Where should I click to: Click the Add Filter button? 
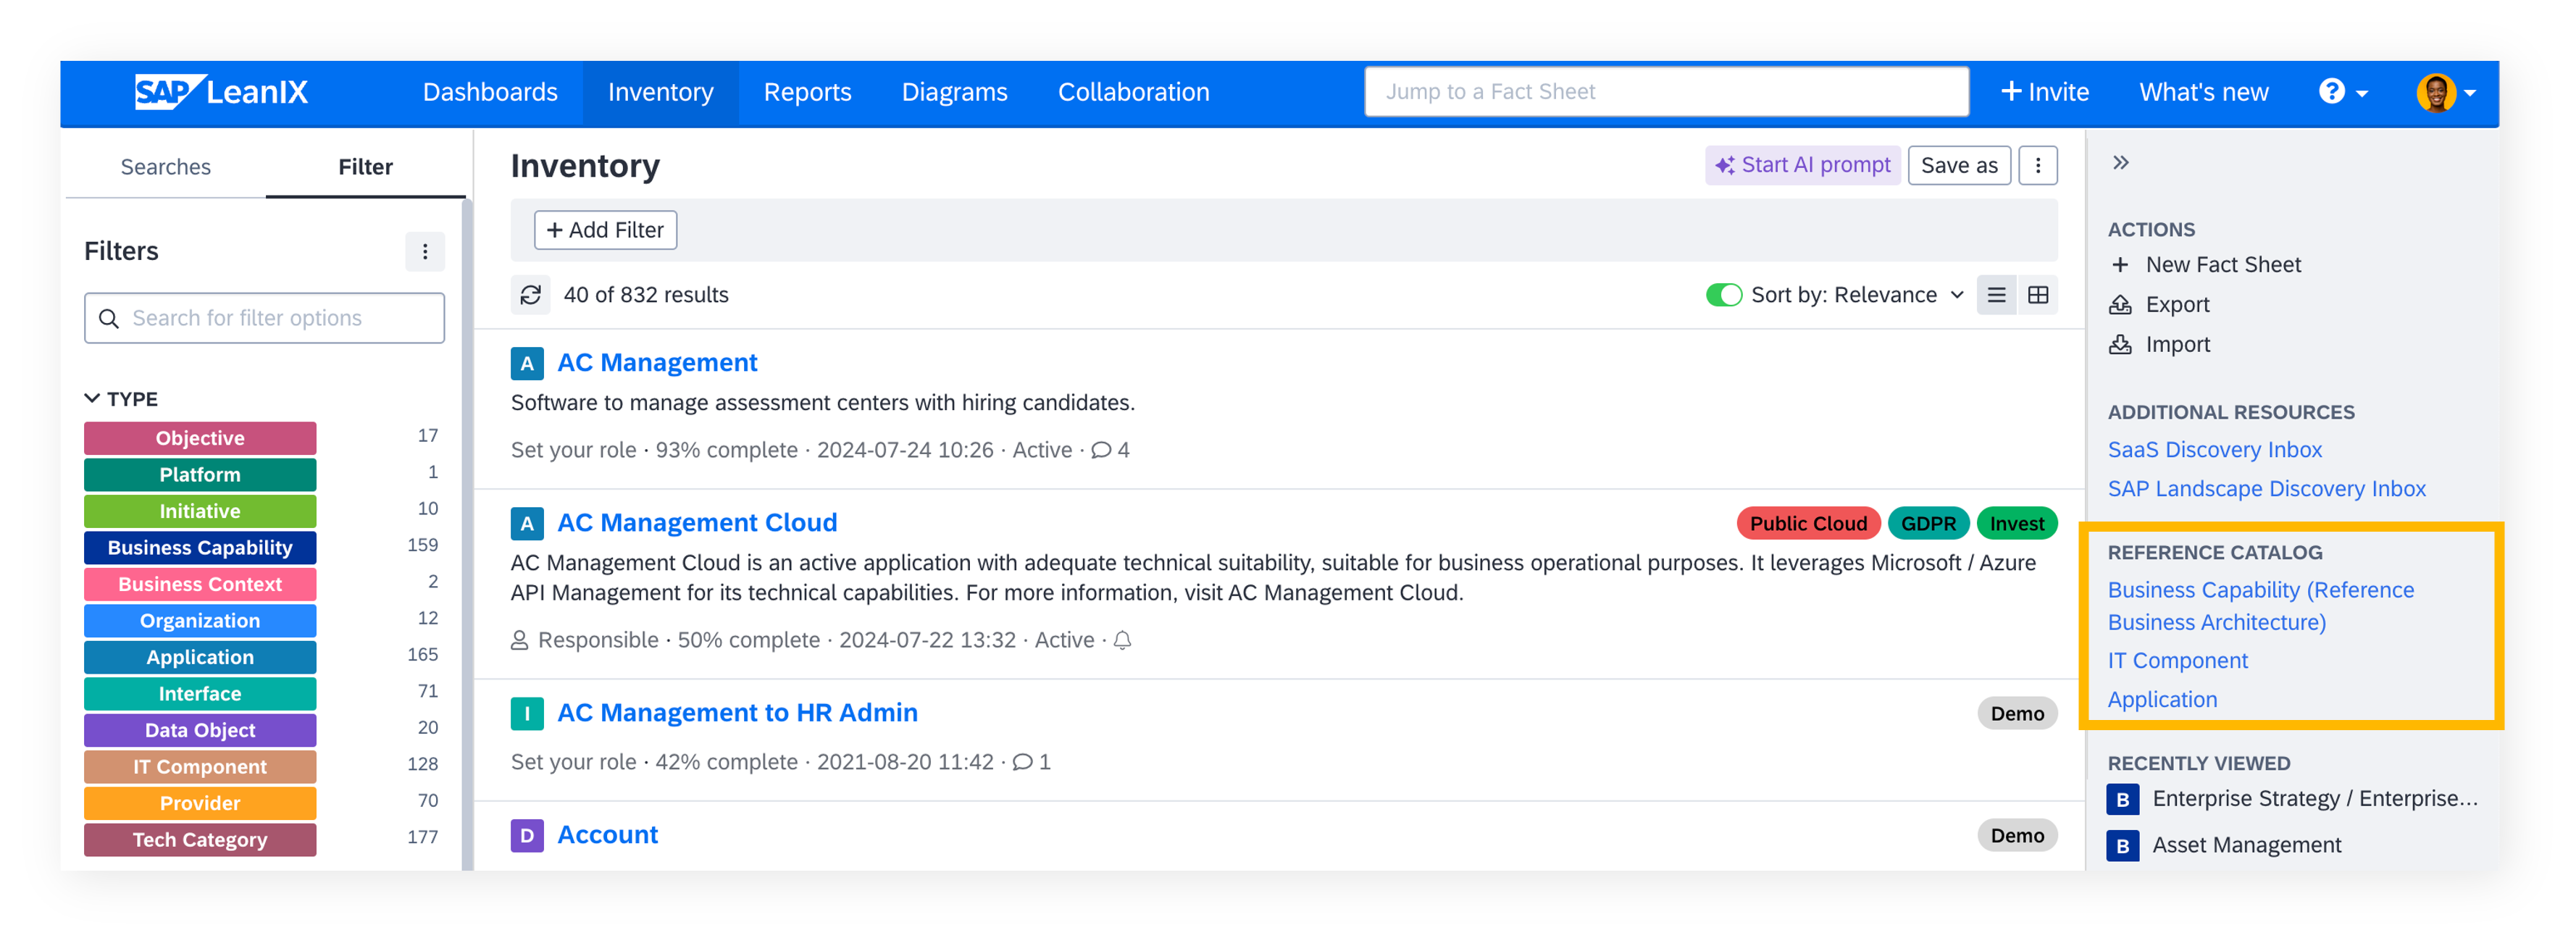[605, 231]
